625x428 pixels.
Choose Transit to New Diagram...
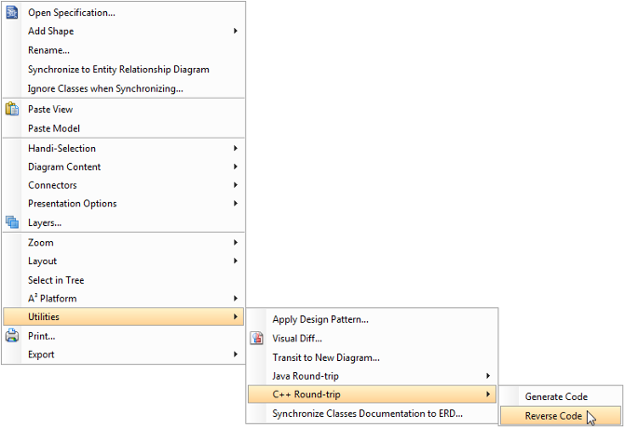click(x=372, y=357)
